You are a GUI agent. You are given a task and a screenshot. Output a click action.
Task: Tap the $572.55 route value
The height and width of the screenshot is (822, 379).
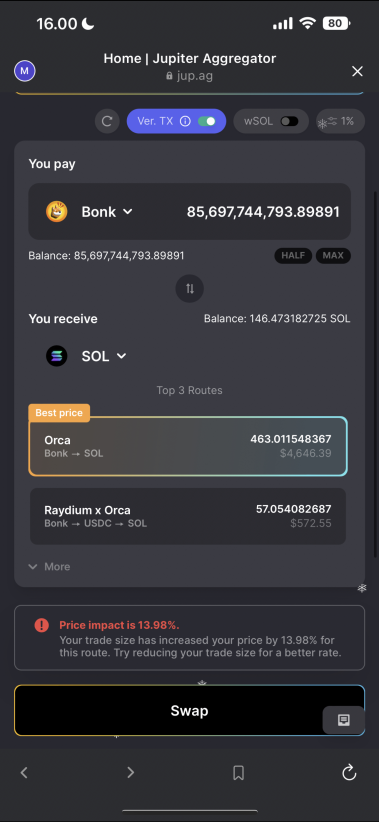(x=311, y=523)
